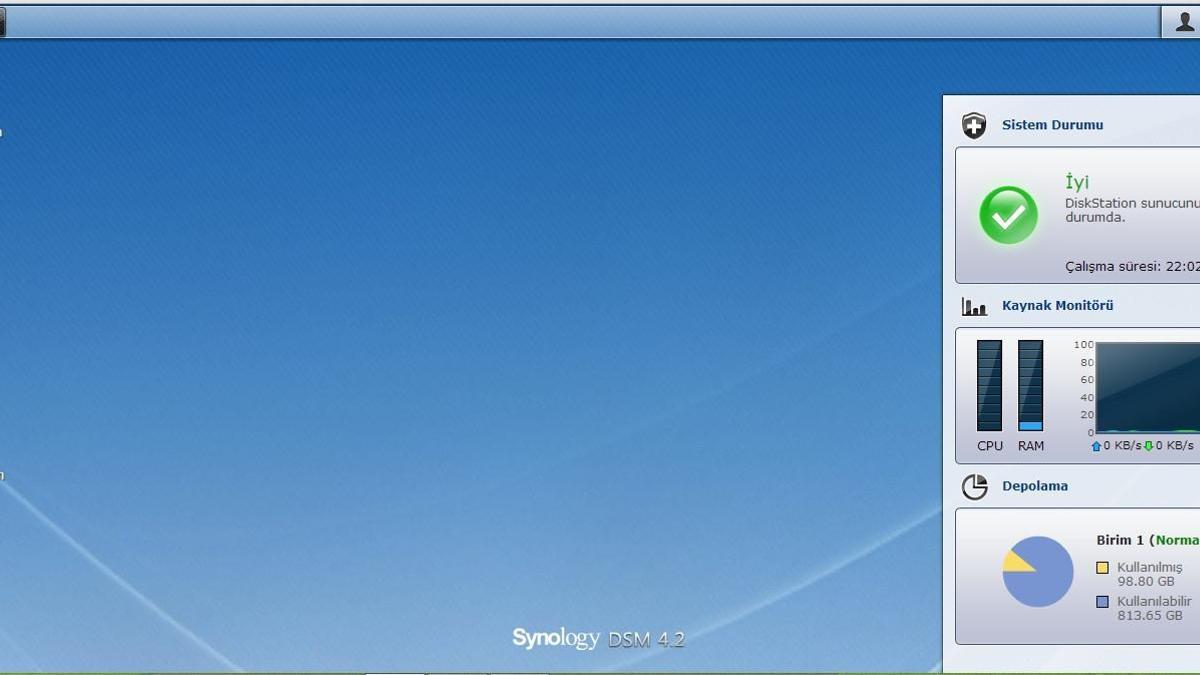
Task: Click the green checkmark status icon
Action: 1008,215
